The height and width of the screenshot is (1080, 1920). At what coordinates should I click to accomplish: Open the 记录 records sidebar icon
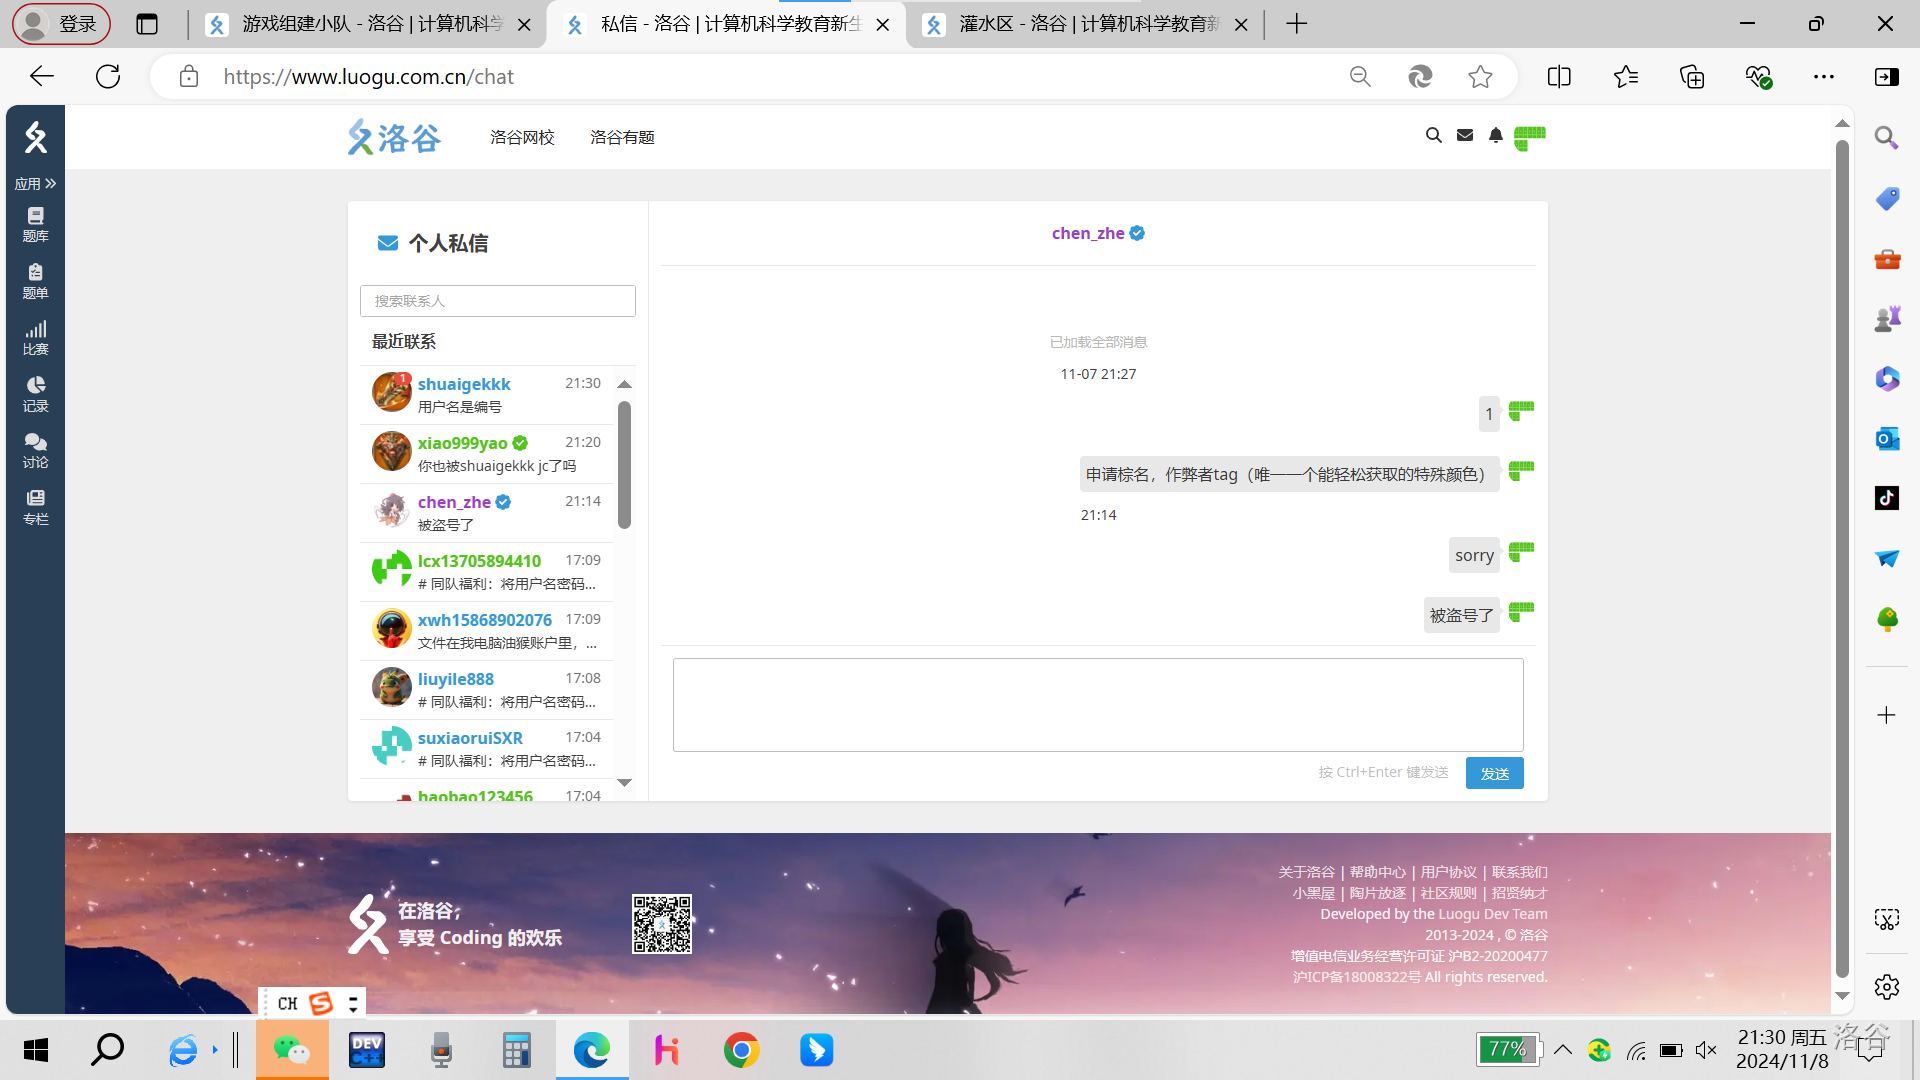[35, 394]
